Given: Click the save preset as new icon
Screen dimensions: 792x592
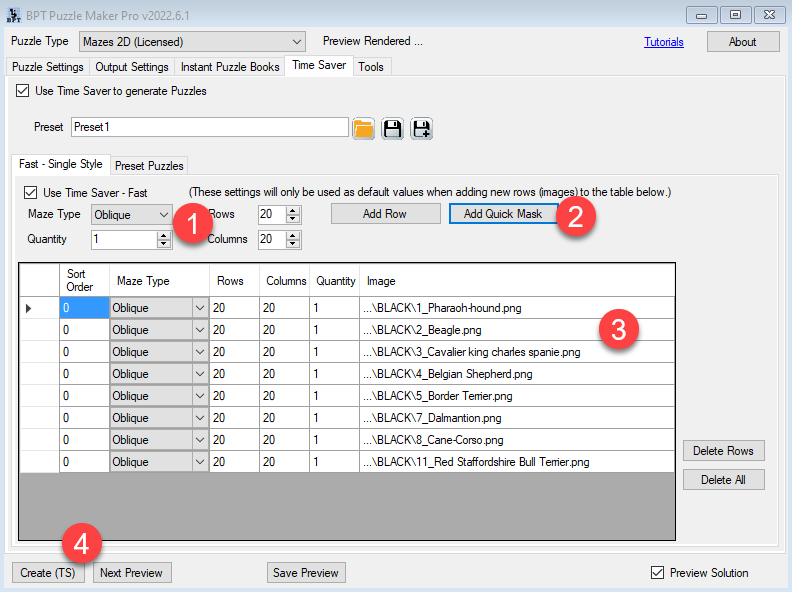Looking at the screenshot, I should [421, 128].
